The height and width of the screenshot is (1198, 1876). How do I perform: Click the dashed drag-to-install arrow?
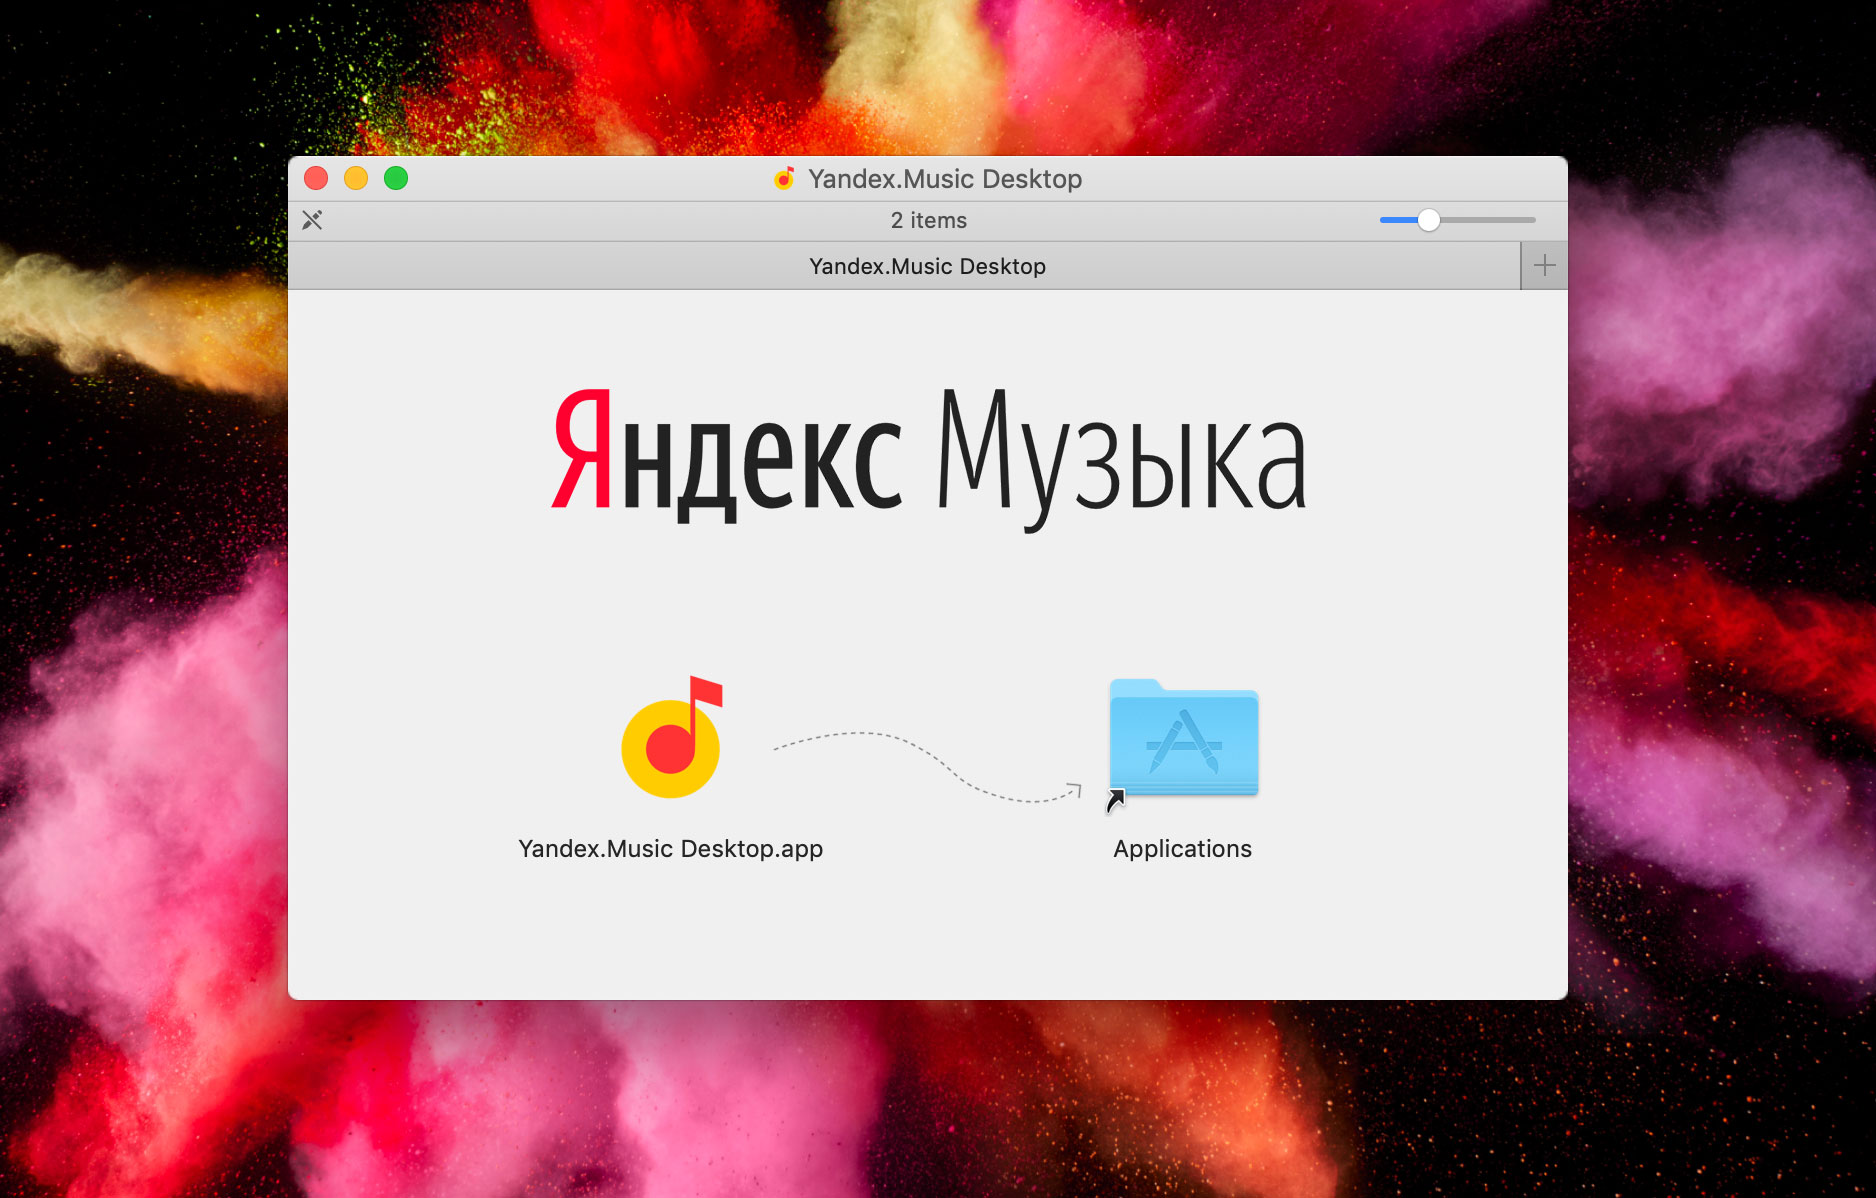(925, 765)
